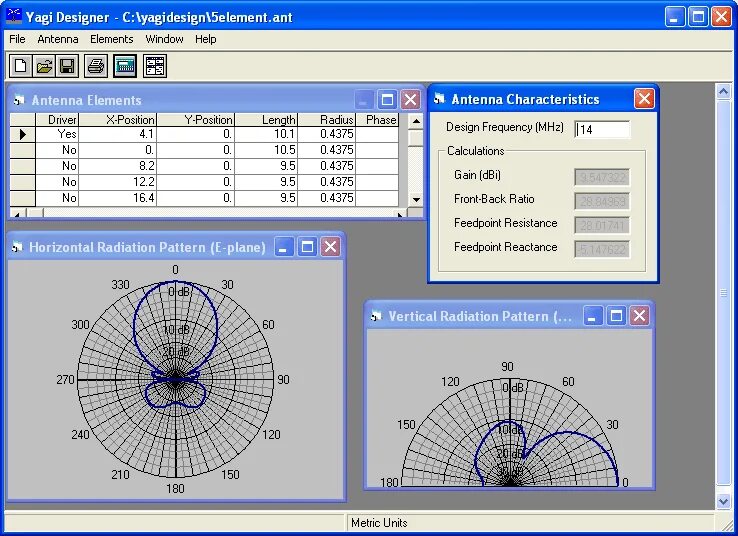This screenshot has height=536, width=738.
Task: Select the X-Position cell showing 16.4
Action: point(118,198)
